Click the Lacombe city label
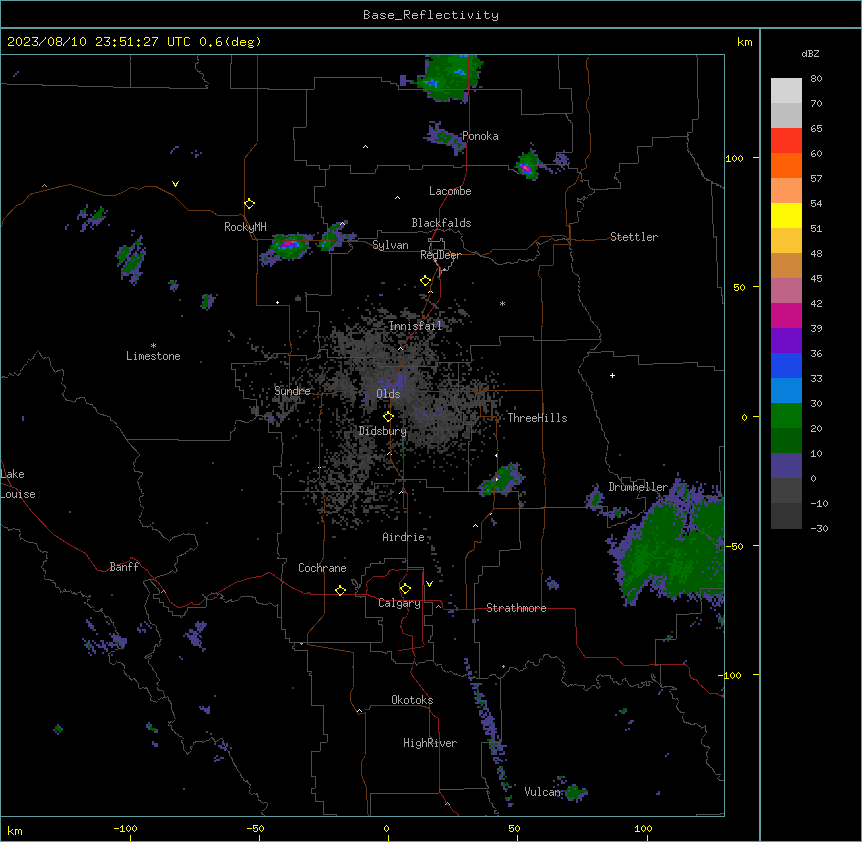Image resolution: width=862 pixels, height=842 pixels. (x=450, y=191)
